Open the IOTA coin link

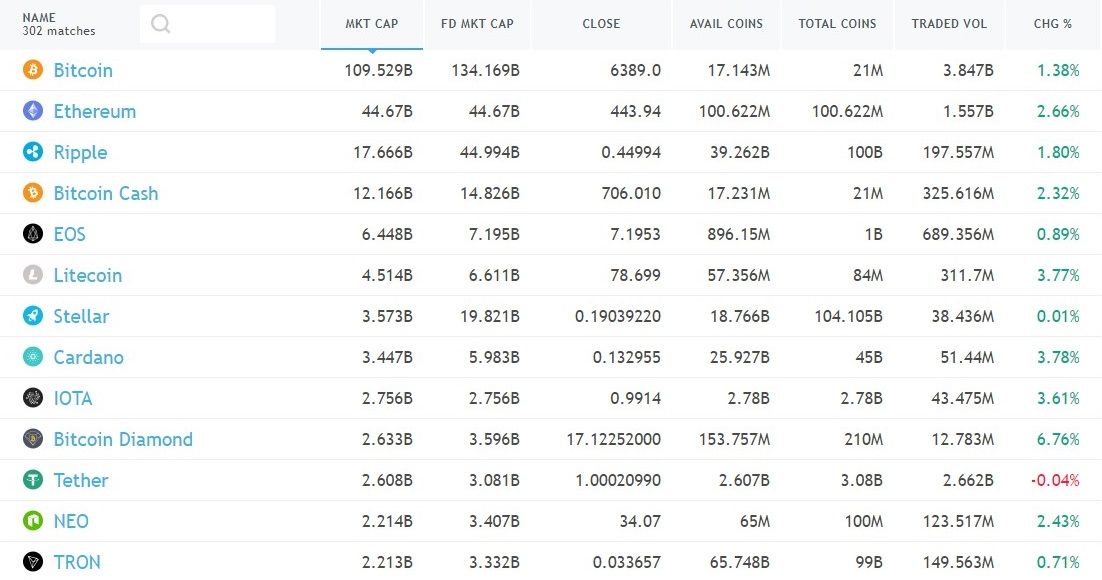(x=73, y=398)
